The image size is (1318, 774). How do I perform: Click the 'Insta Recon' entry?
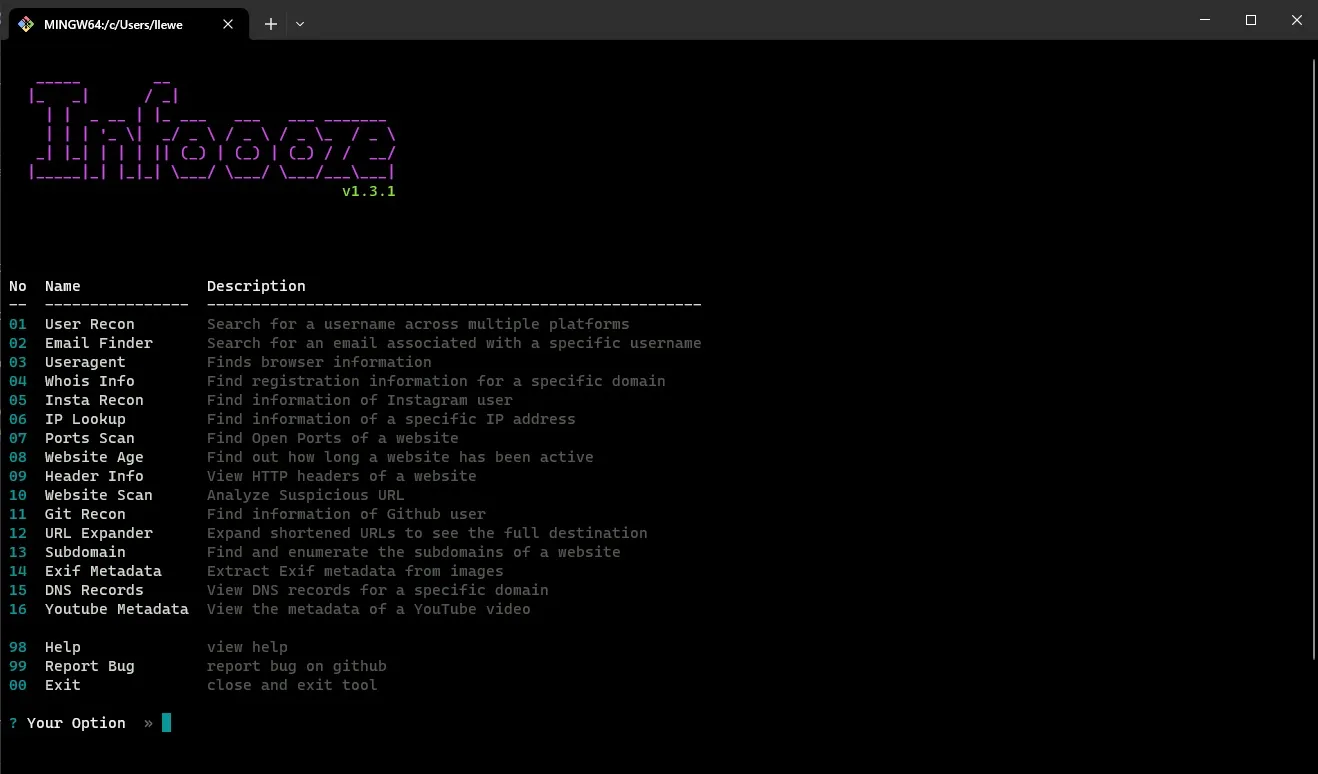[94, 400]
